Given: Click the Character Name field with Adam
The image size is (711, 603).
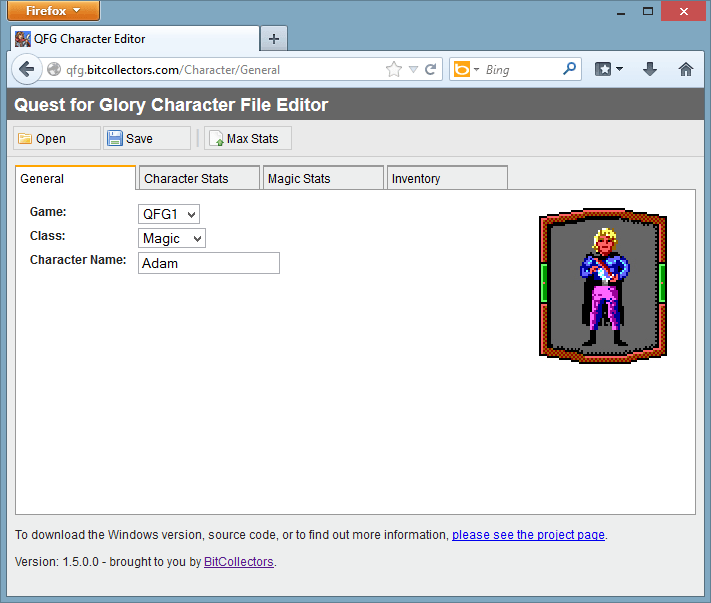Looking at the screenshot, I should point(209,263).
